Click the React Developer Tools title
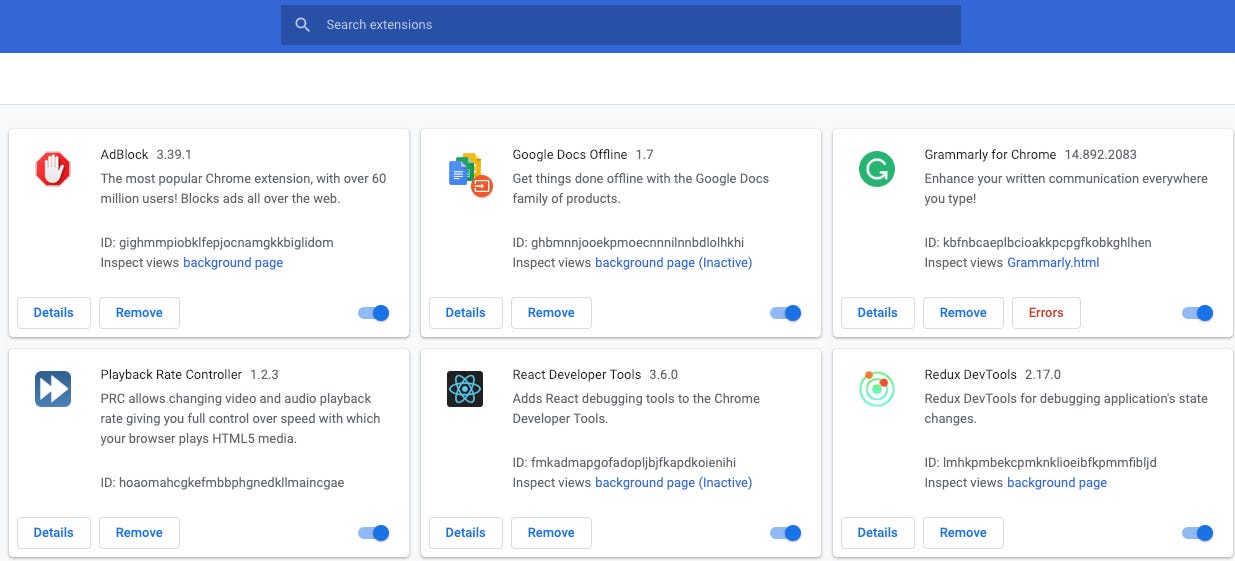Image resolution: width=1235 pixels, height=561 pixels. coord(577,375)
